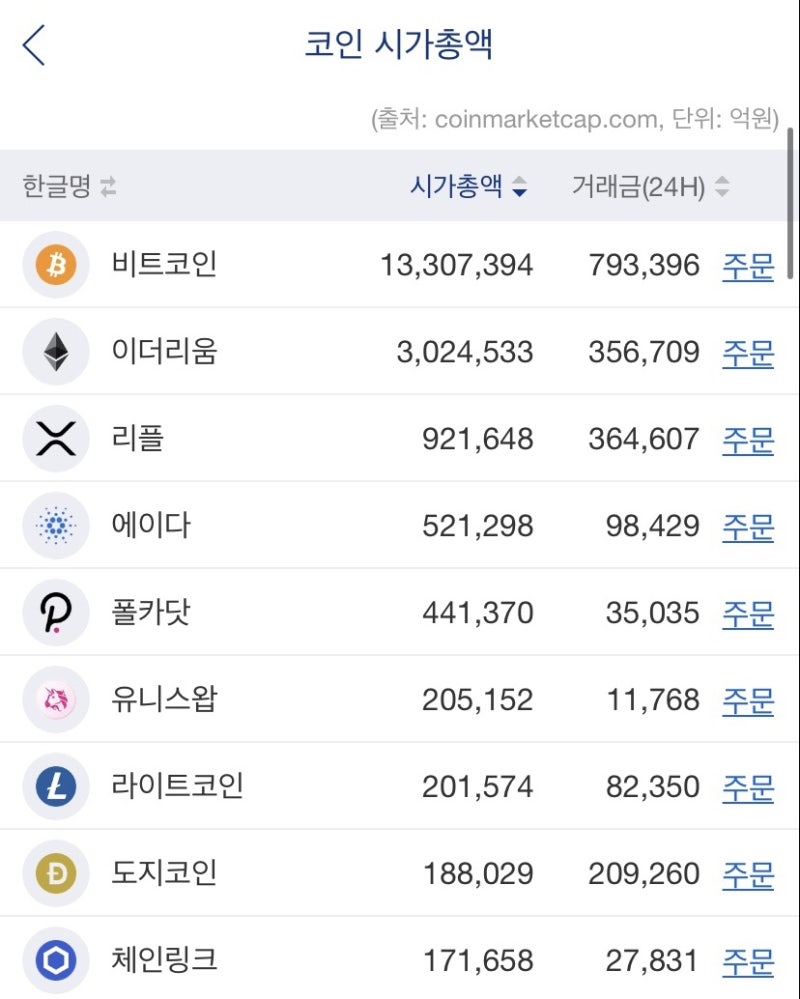Open 주문 link for 도지코인
Viewport: 800px width, 999px height.
pyautogui.click(x=748, y=875)
